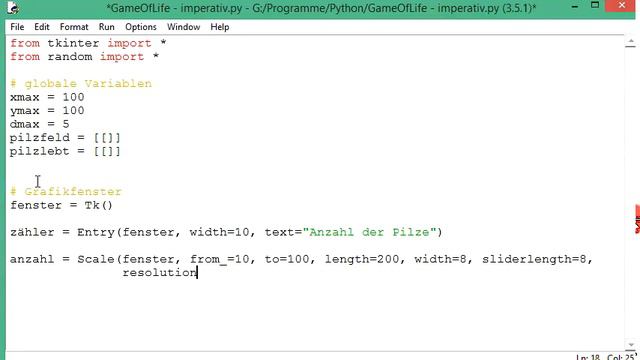Place cursor on 'ymax = 100'

(x=47, y=111)
